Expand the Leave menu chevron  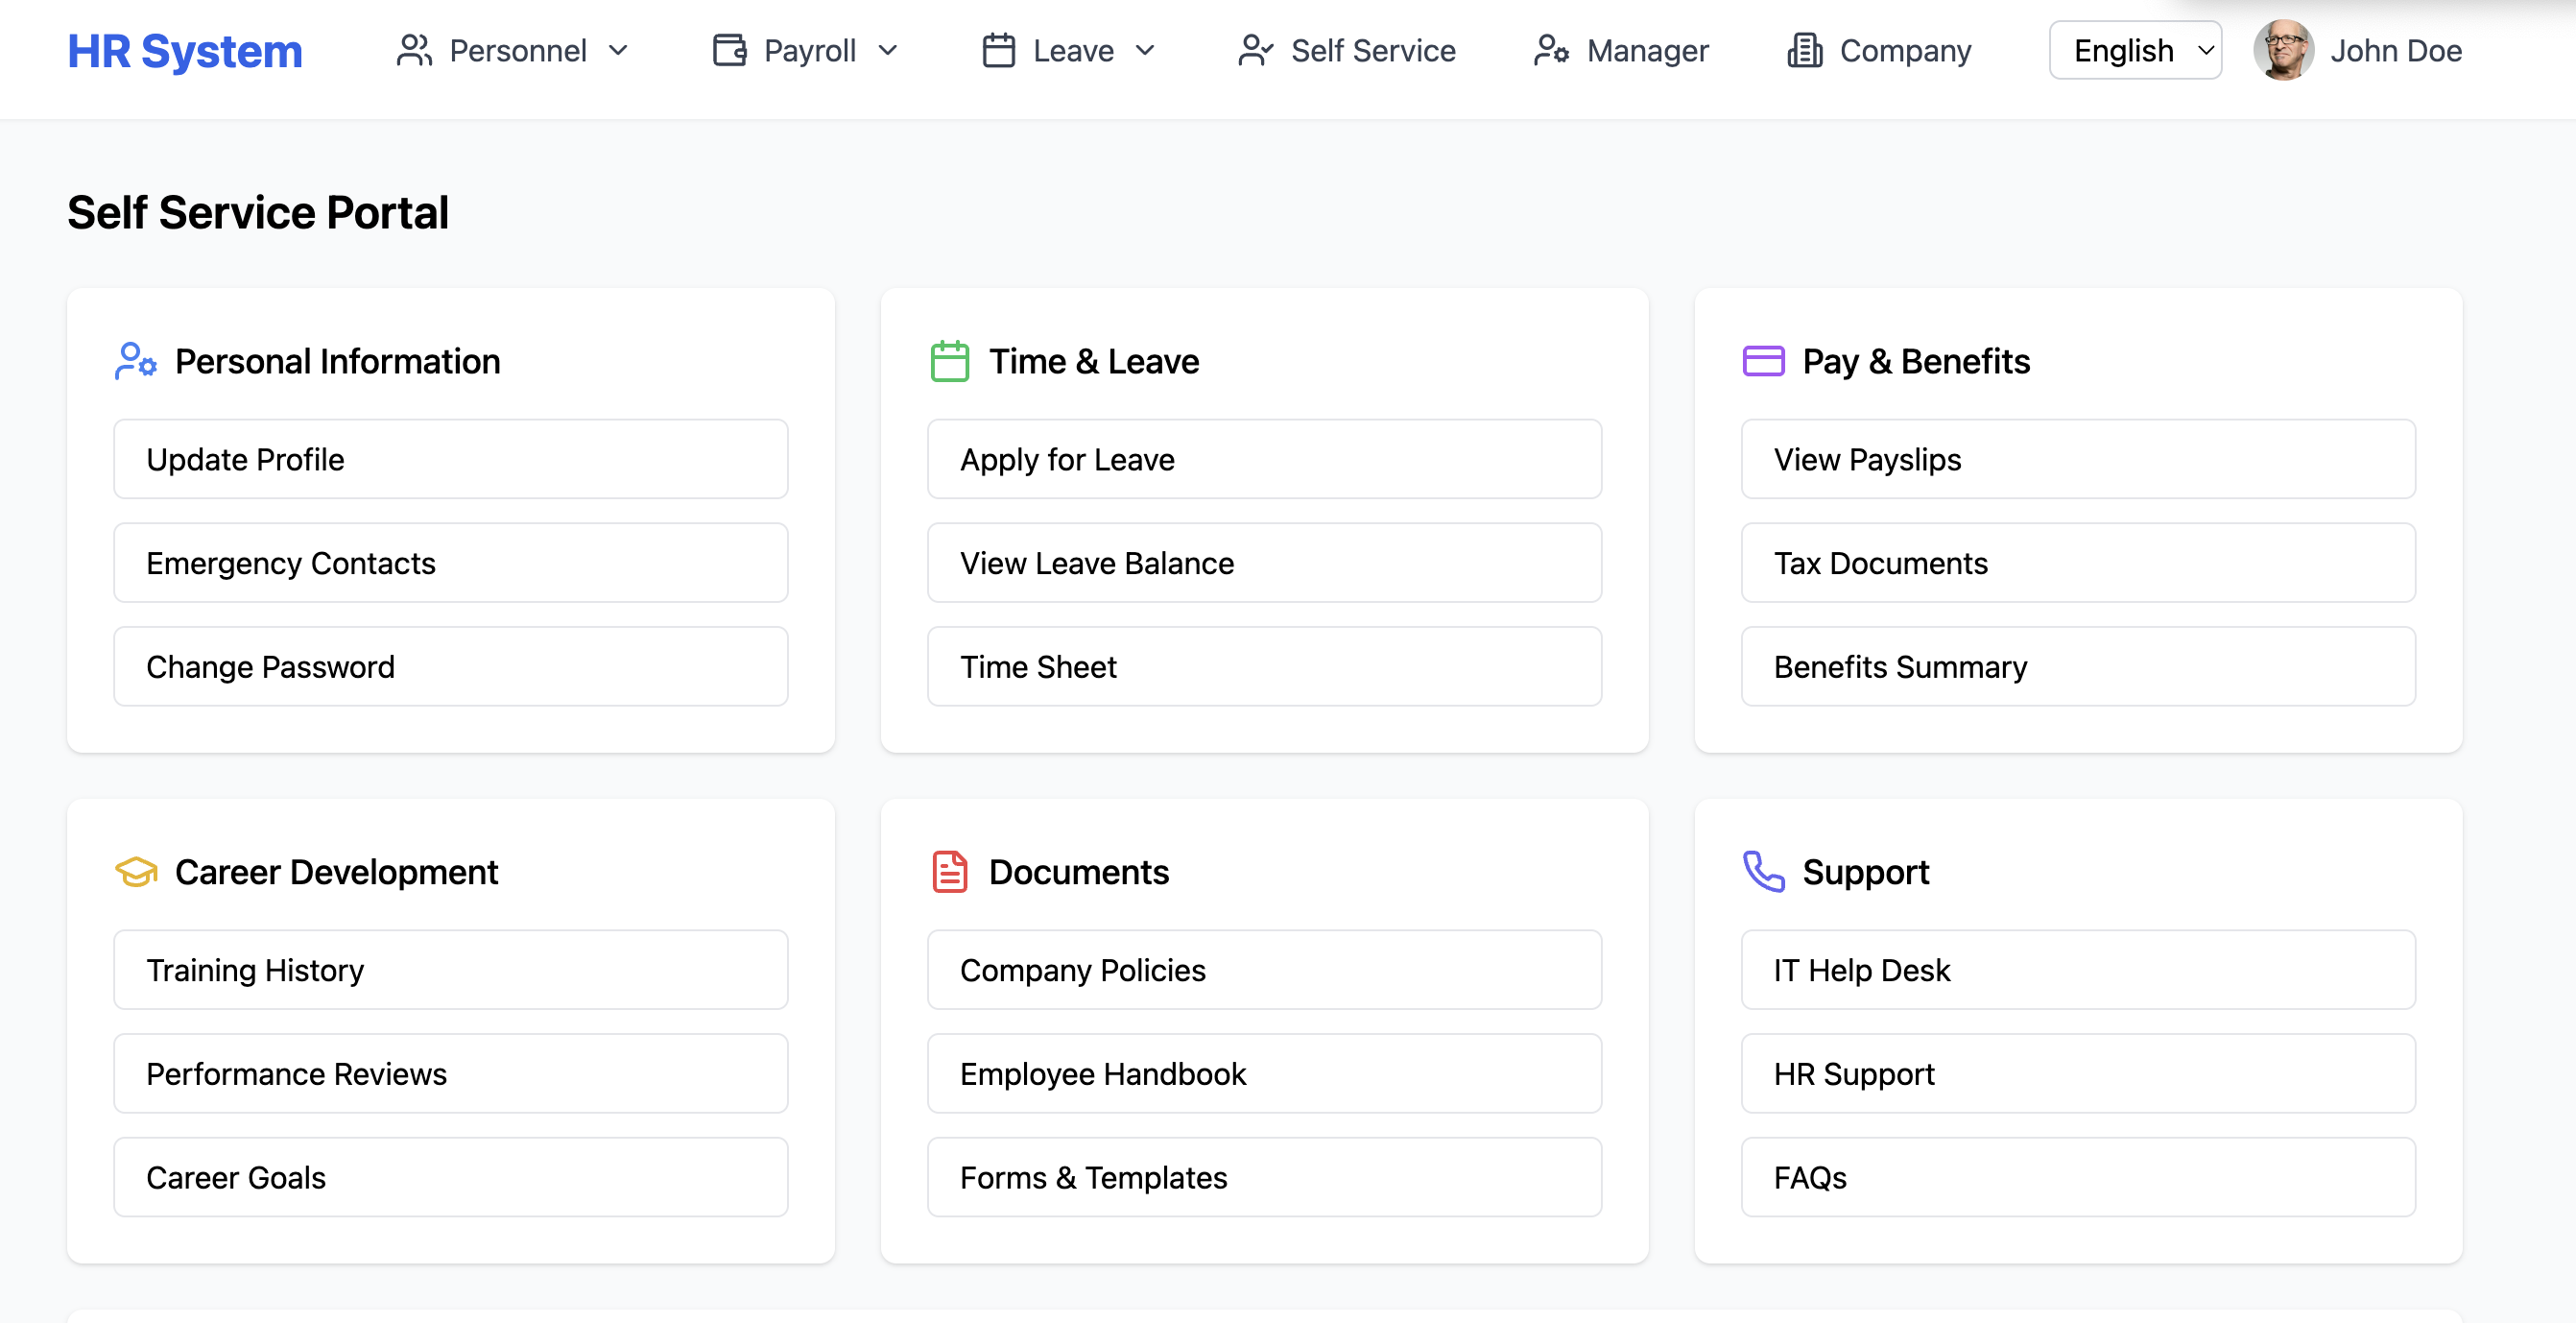coord(1146,51)
